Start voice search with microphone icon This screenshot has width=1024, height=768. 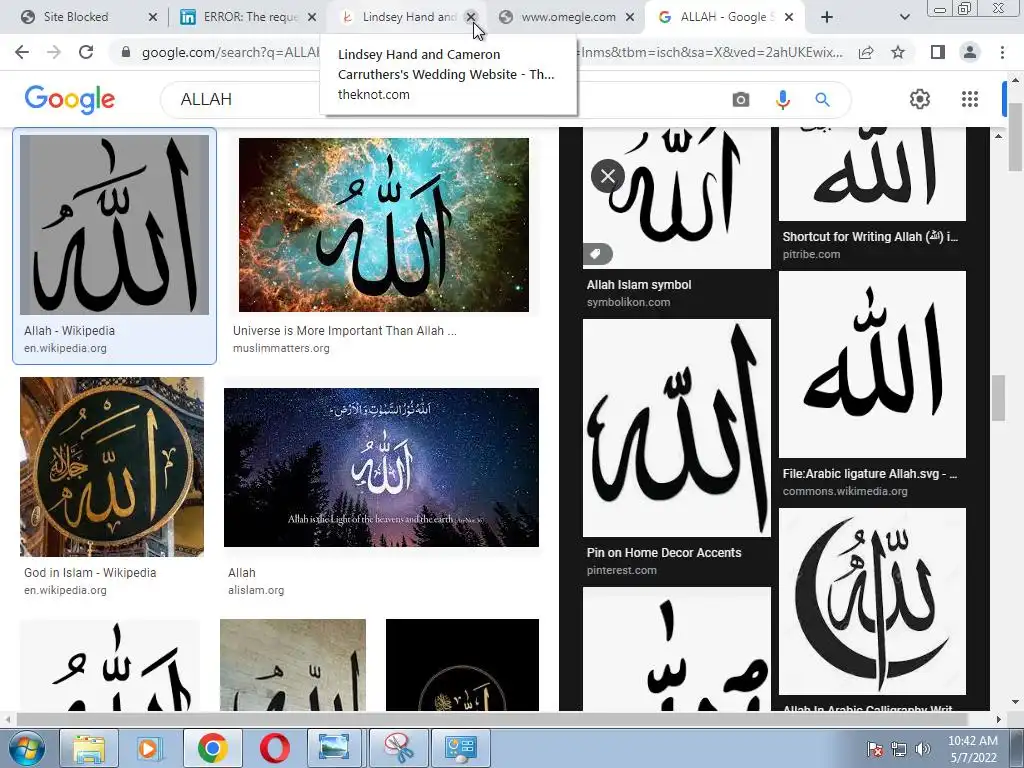tap(782, 100)
